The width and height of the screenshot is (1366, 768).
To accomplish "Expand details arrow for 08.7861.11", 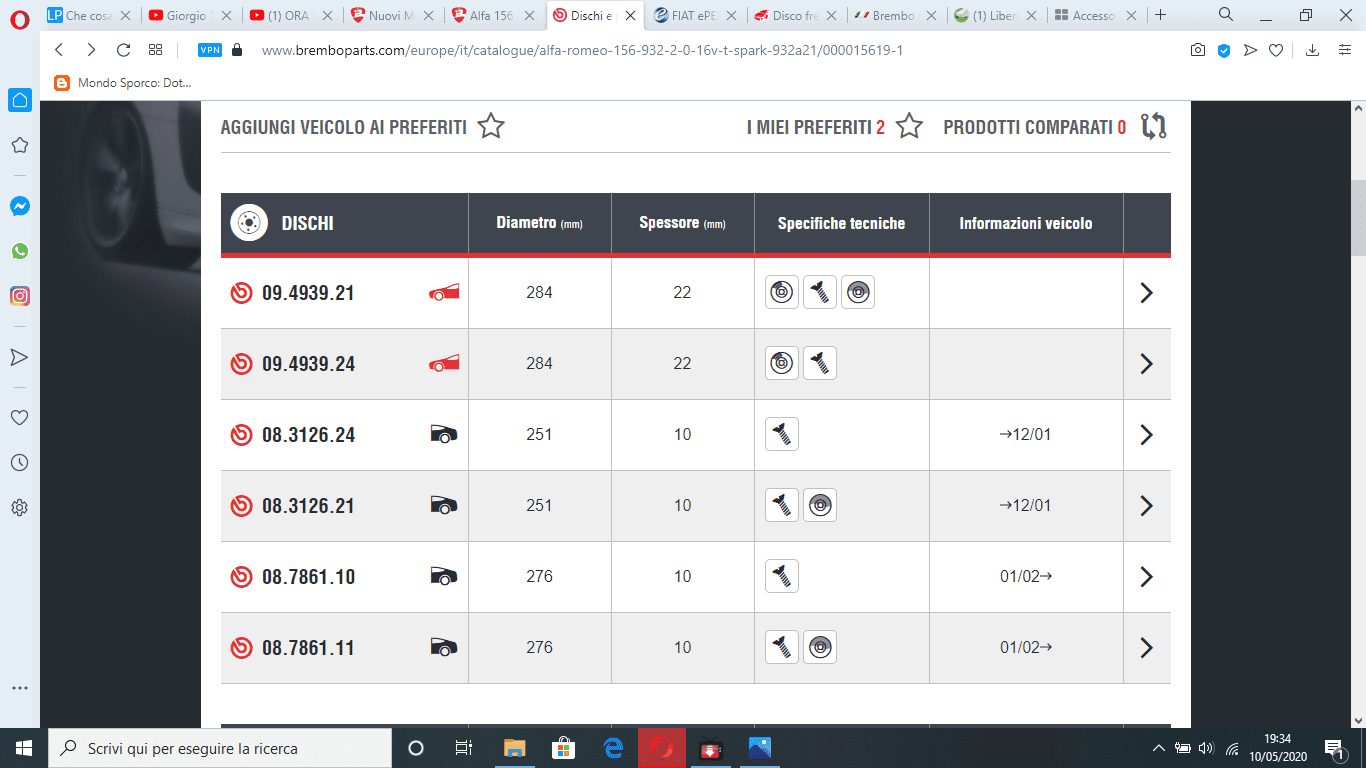I will pos(1147,648).
